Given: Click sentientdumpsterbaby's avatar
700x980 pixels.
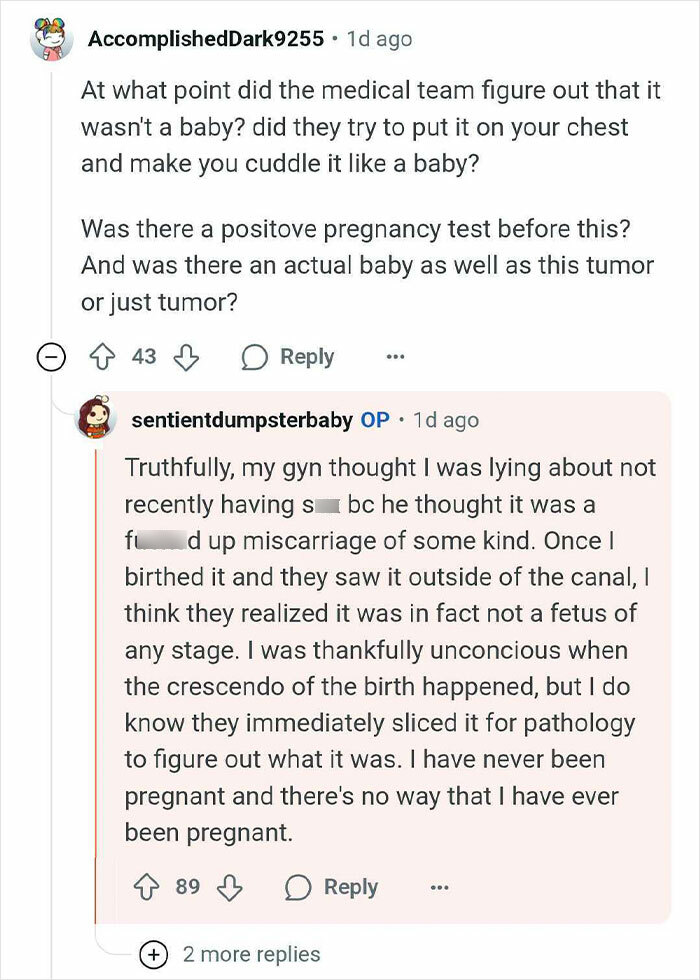Looking at the screenshot, I should [x=95, y=419].
